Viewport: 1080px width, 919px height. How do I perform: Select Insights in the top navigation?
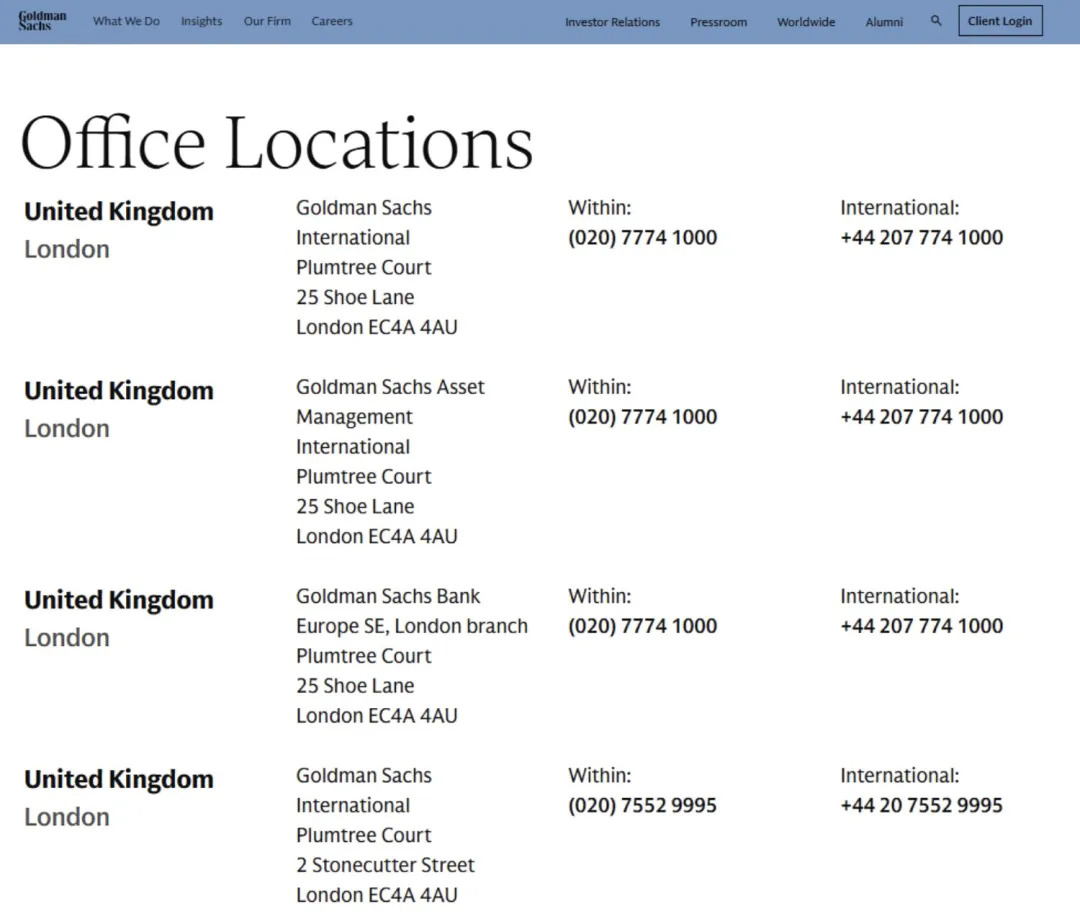201,21
